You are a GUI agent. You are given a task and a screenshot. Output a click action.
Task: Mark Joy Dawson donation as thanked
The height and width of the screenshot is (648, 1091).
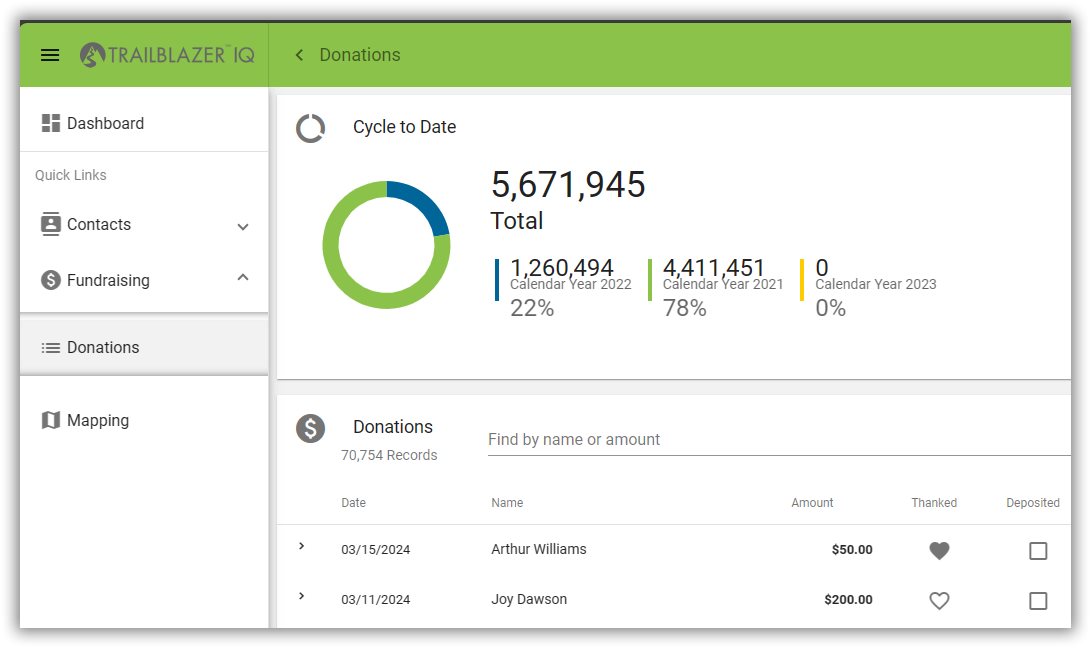939,601
